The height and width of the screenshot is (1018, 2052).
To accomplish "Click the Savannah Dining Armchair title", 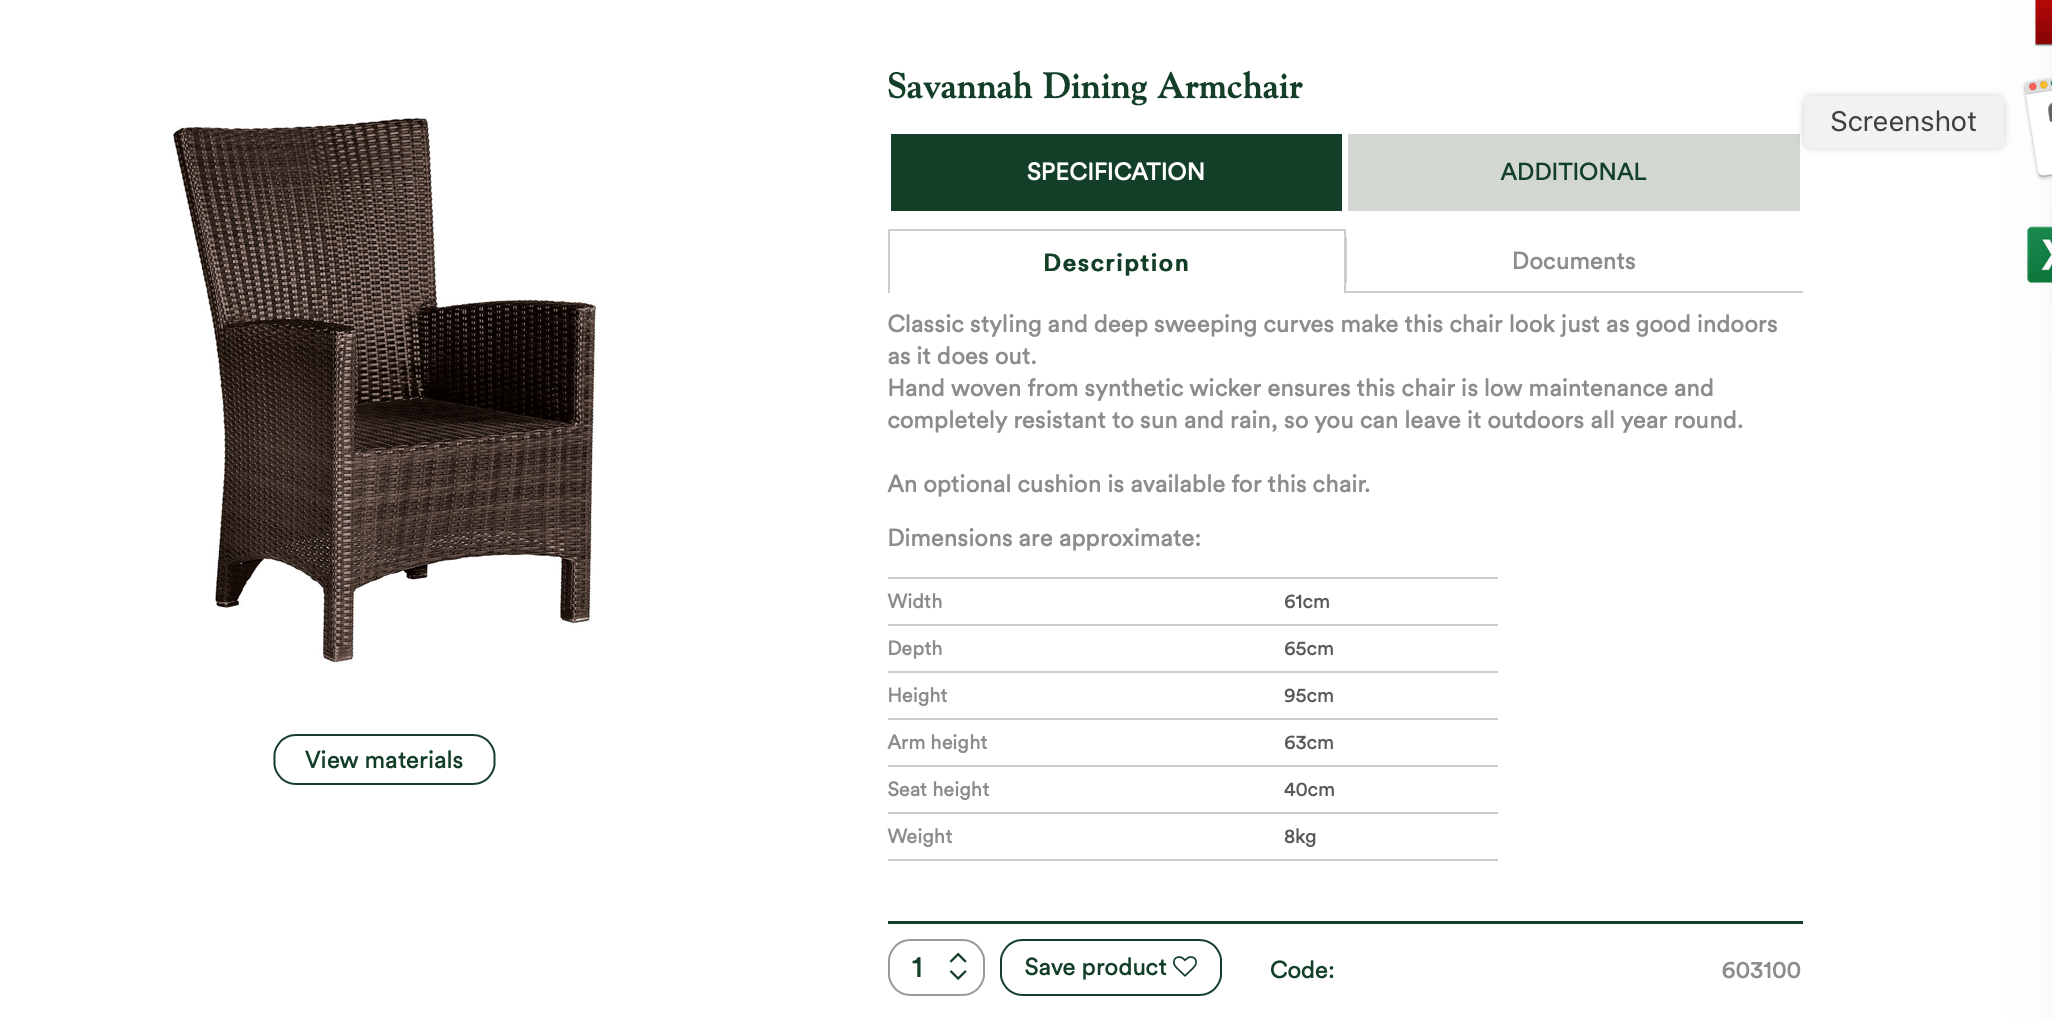I will pos(1095,87).
